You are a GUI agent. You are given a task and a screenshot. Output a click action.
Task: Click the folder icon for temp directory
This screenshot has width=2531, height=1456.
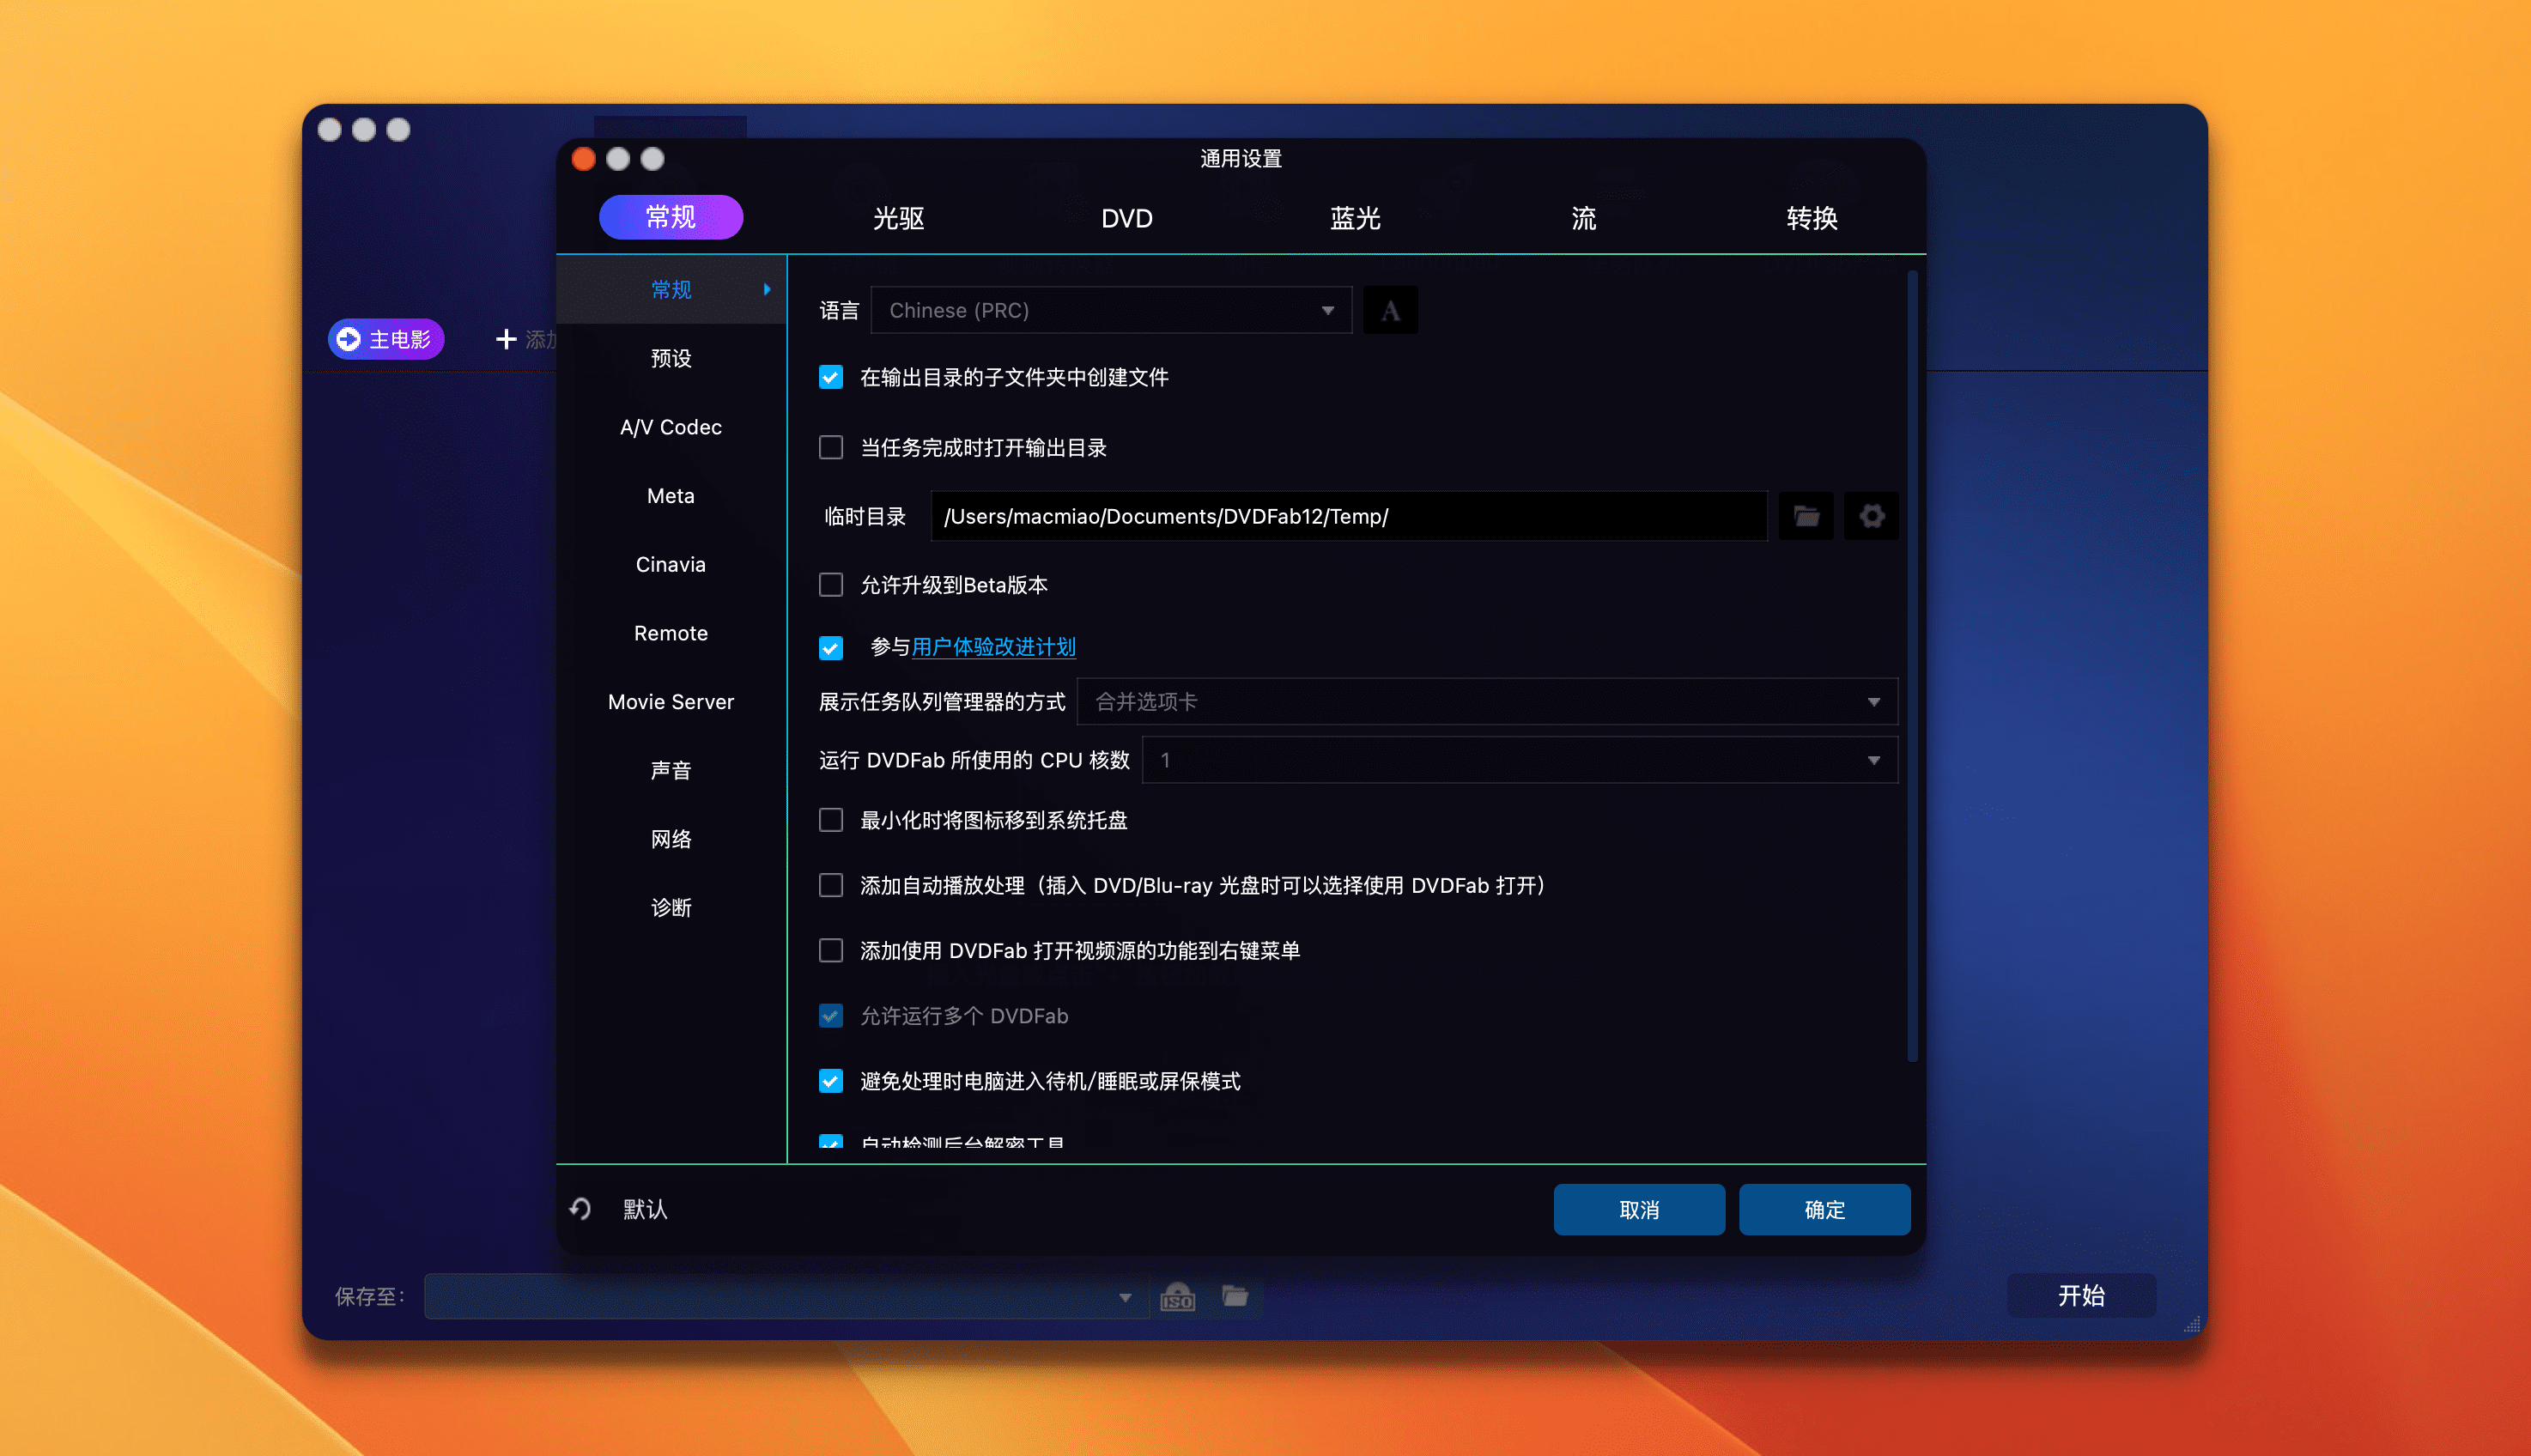1806,516
